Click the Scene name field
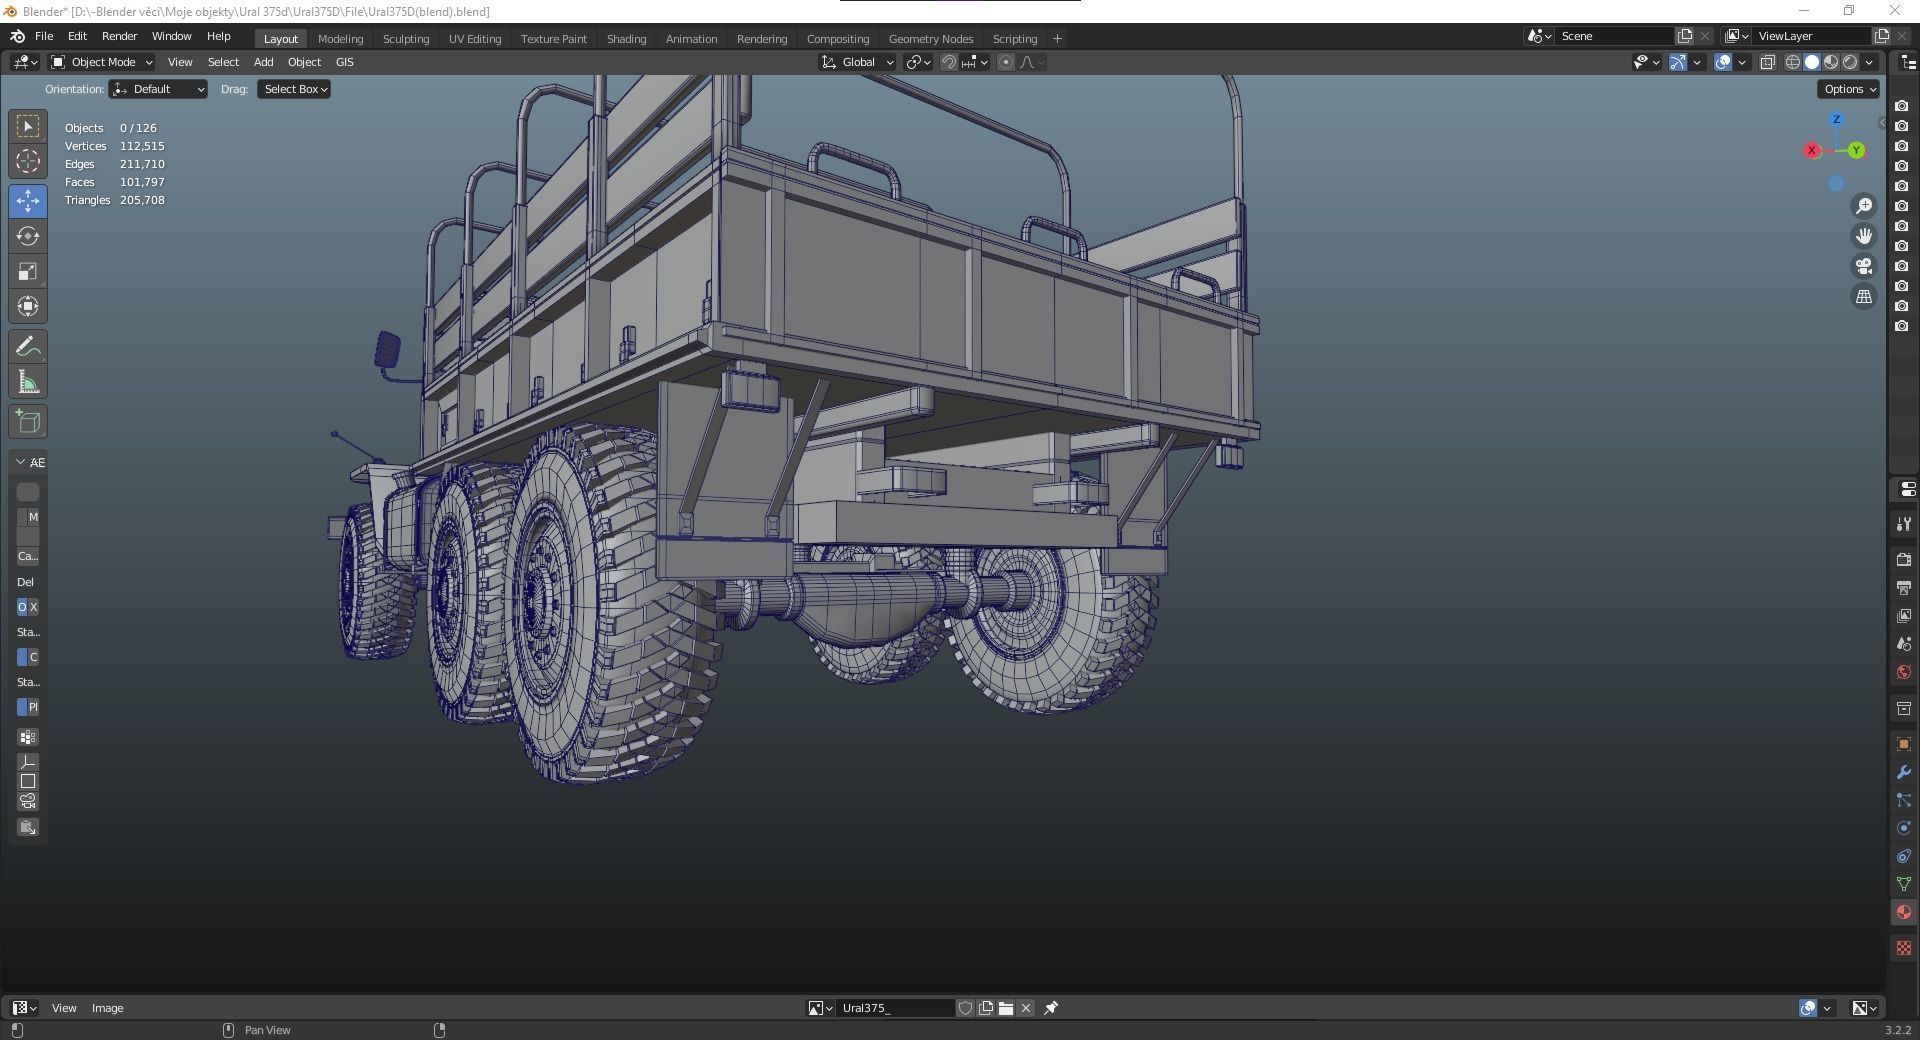This screenshot has width=1920, height=1040. click(x=1614, y=36)
